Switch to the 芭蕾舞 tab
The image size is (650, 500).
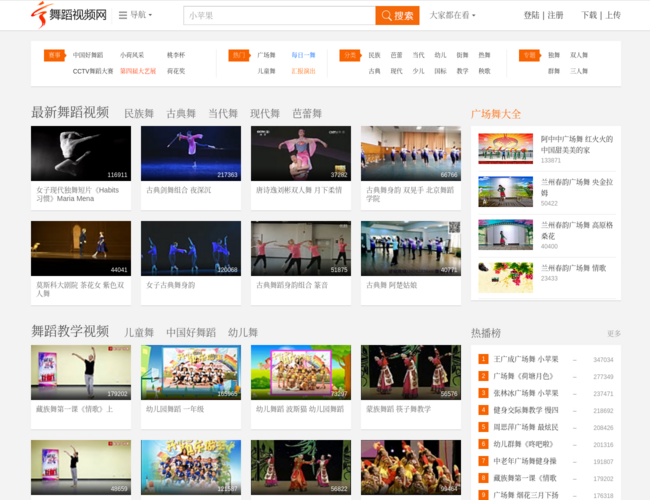[x=306, y=114]
